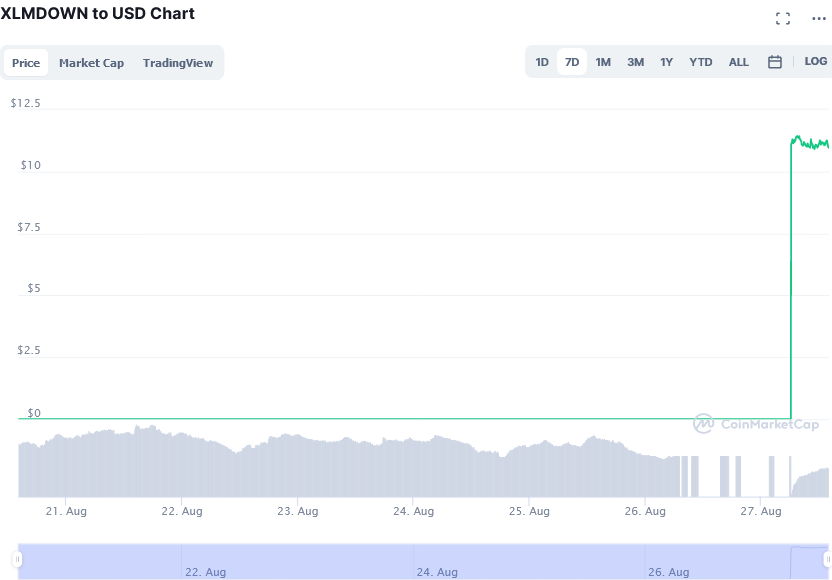
Task: Open the three-dots more options menu
Action: (x=819, y=19)
